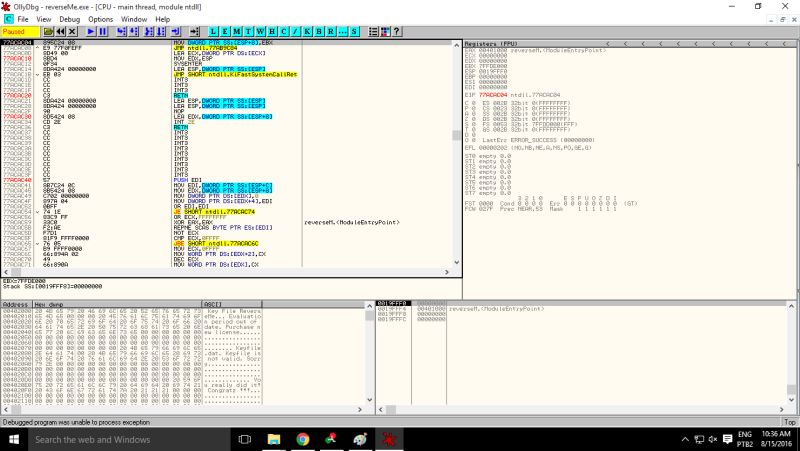Show the Call stack with the K button
Screen dimensions: 800x451
[x=307, y=32]
